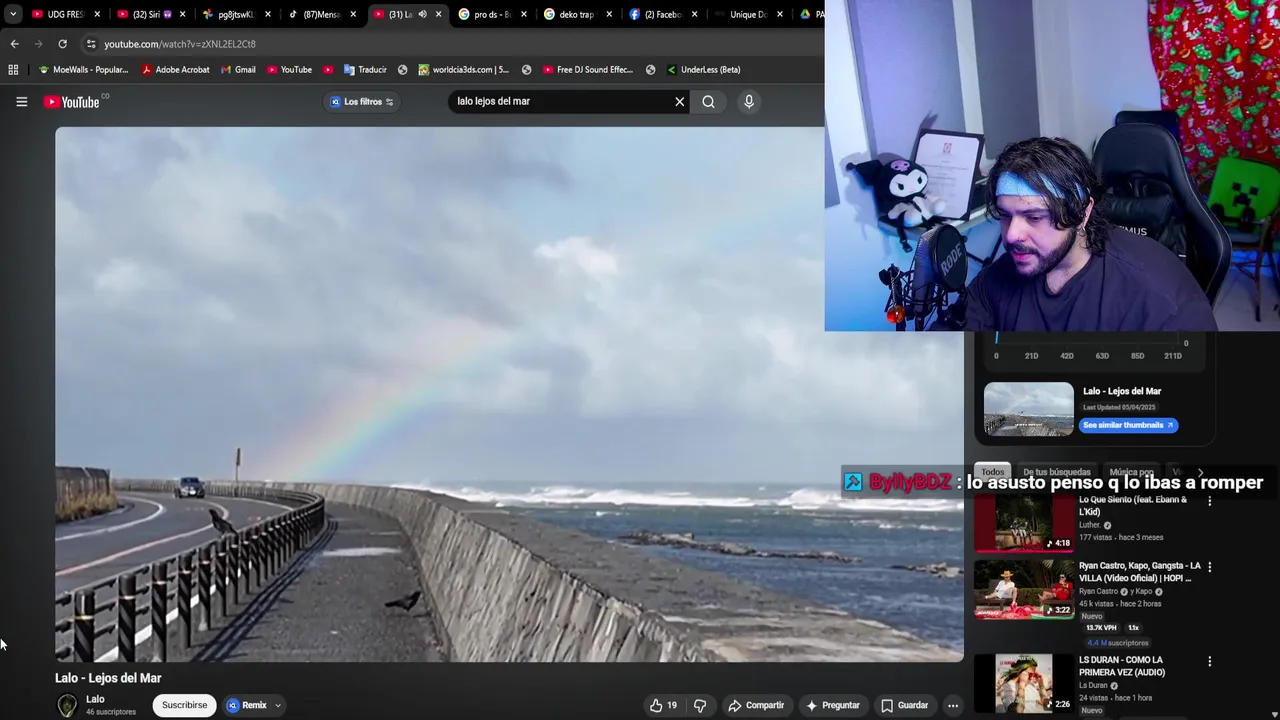Open Ryan Castro LA VILLA video thumbnail

[1024, 589]
